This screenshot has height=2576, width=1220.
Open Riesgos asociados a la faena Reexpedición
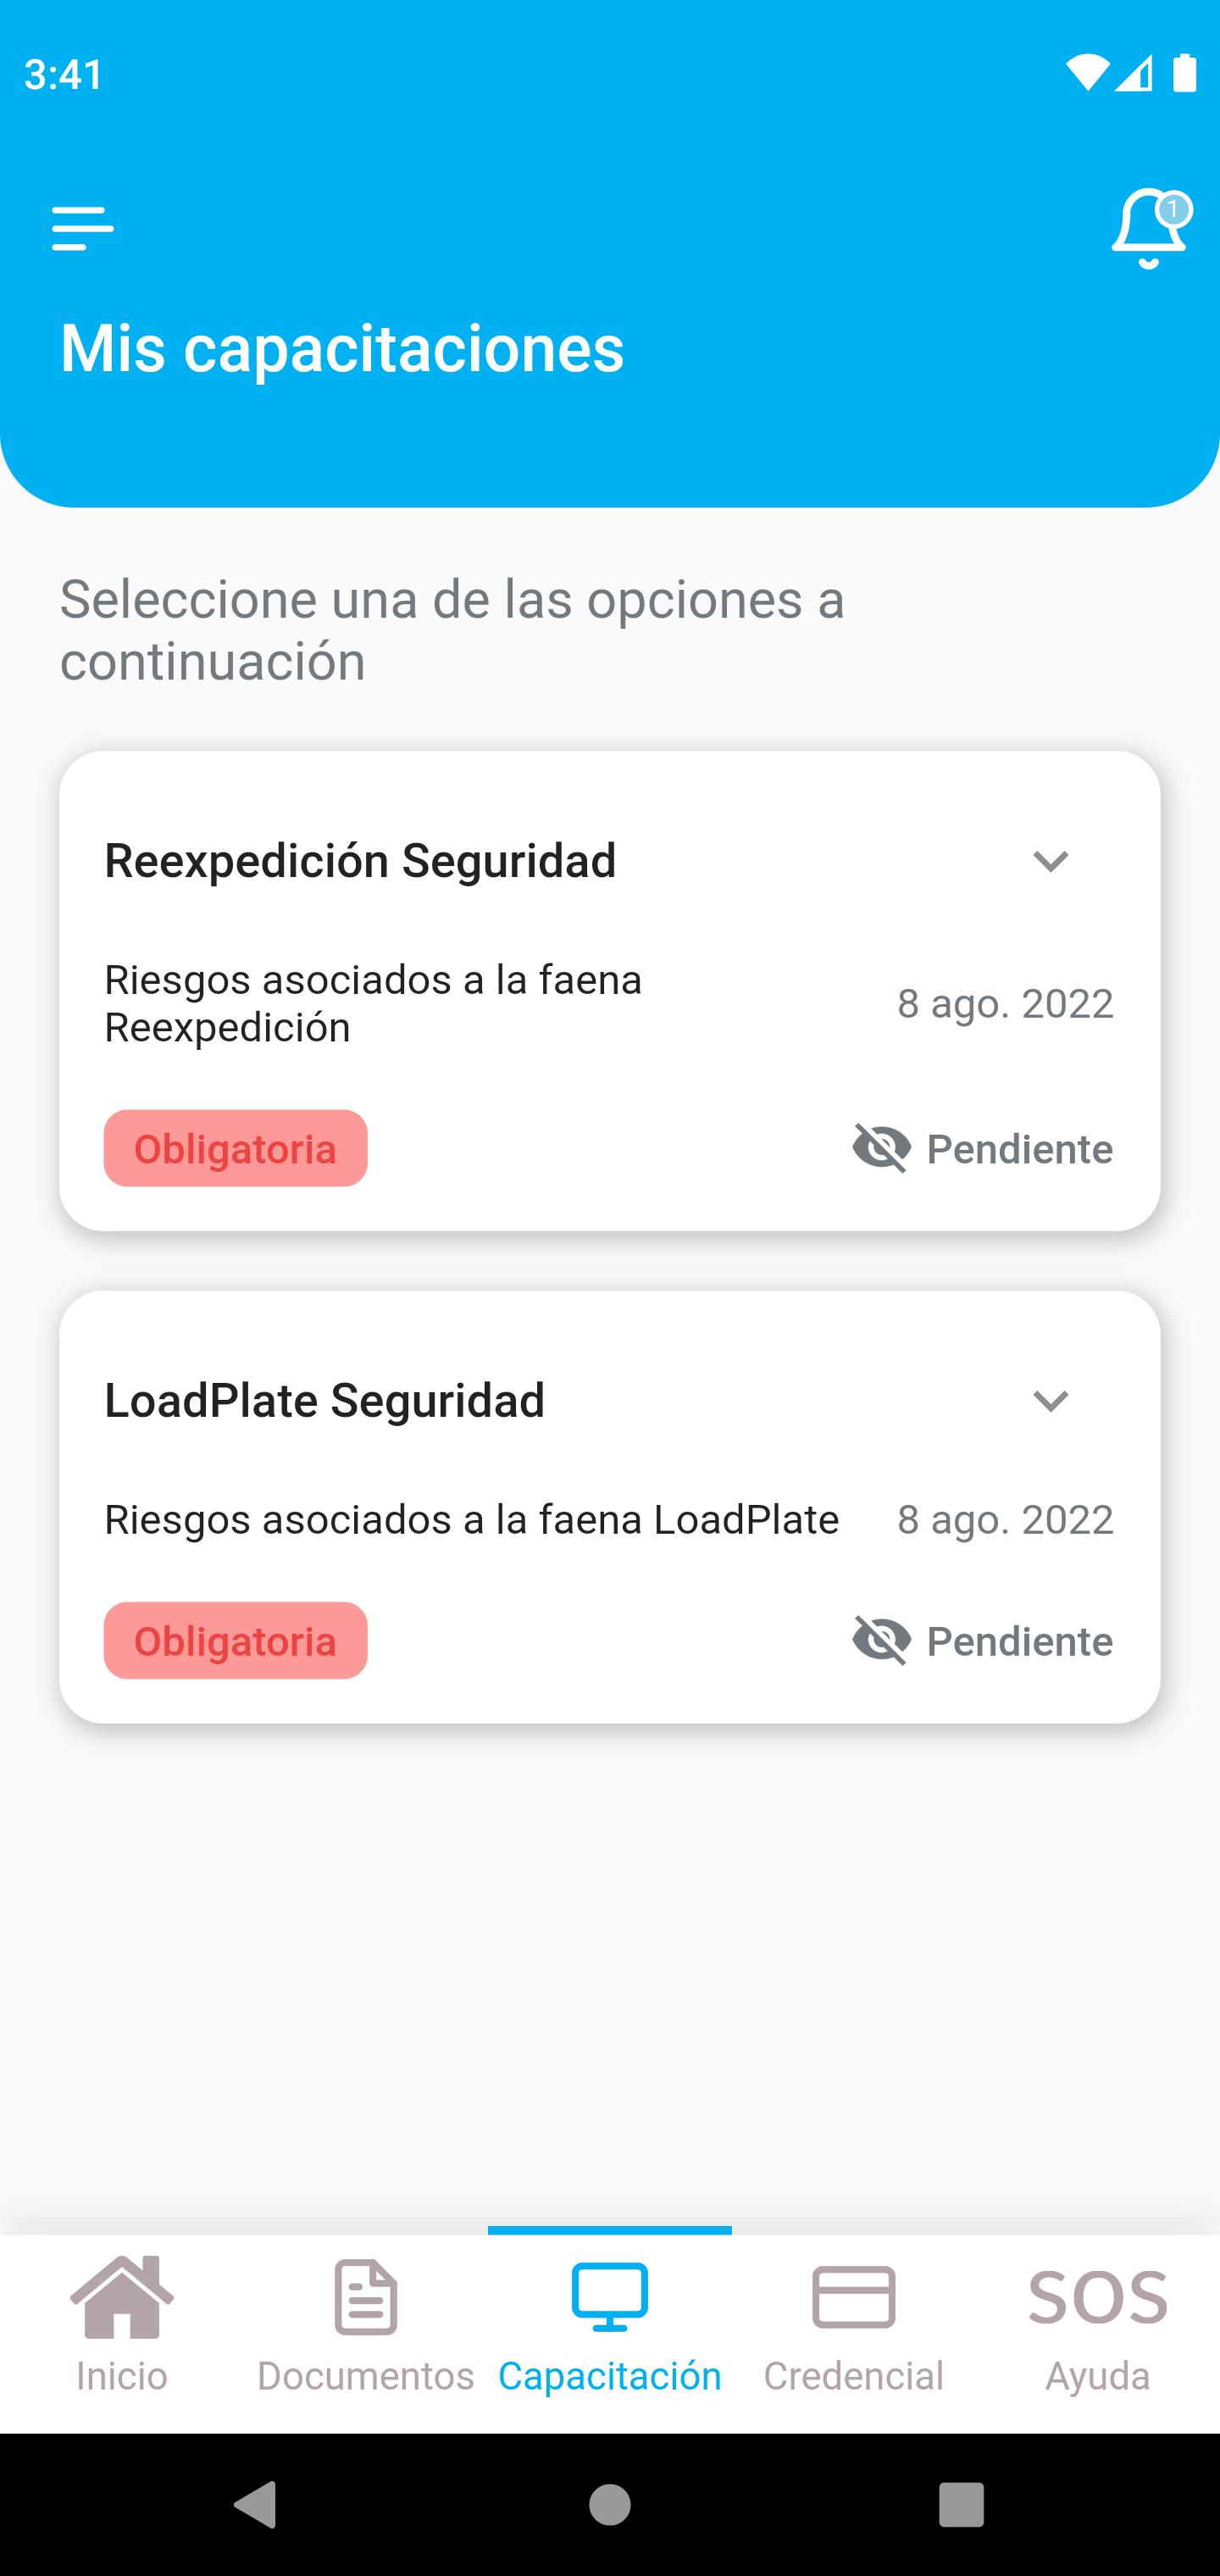click(x=373, y=1003)
